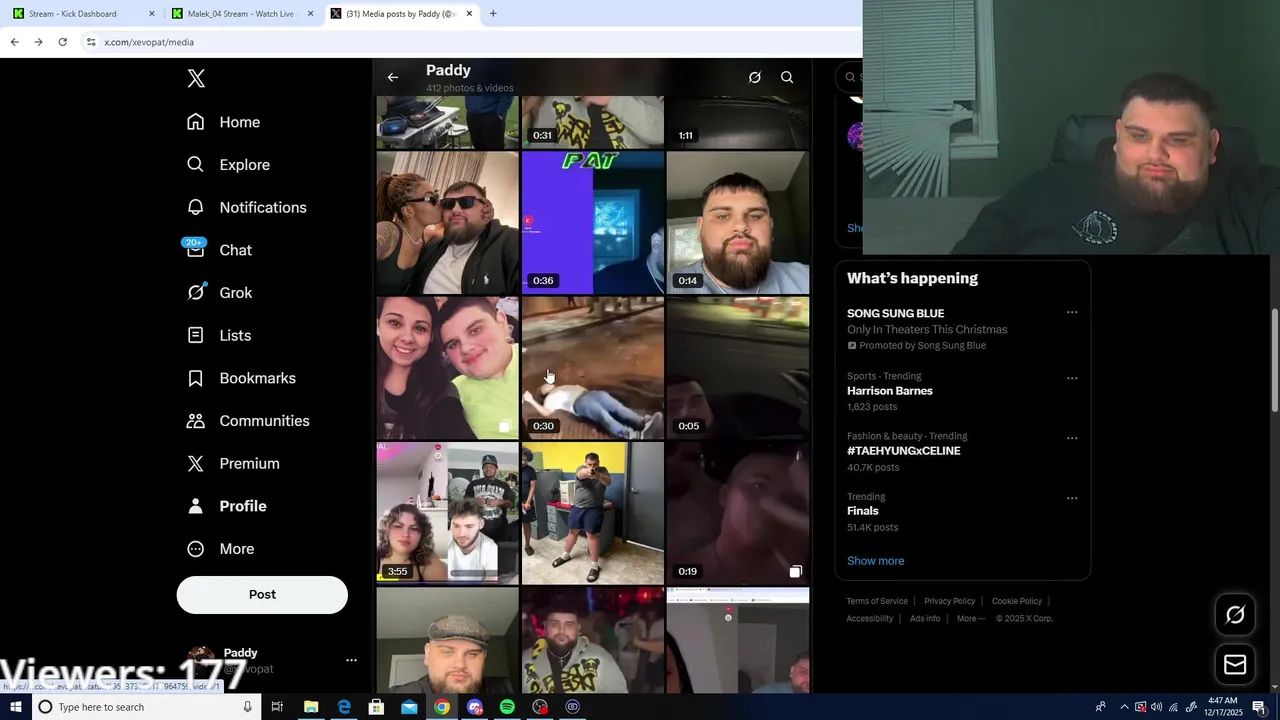
Task: Expand the footer More menu
Action: pyautogui.click(x=970, y=618)
